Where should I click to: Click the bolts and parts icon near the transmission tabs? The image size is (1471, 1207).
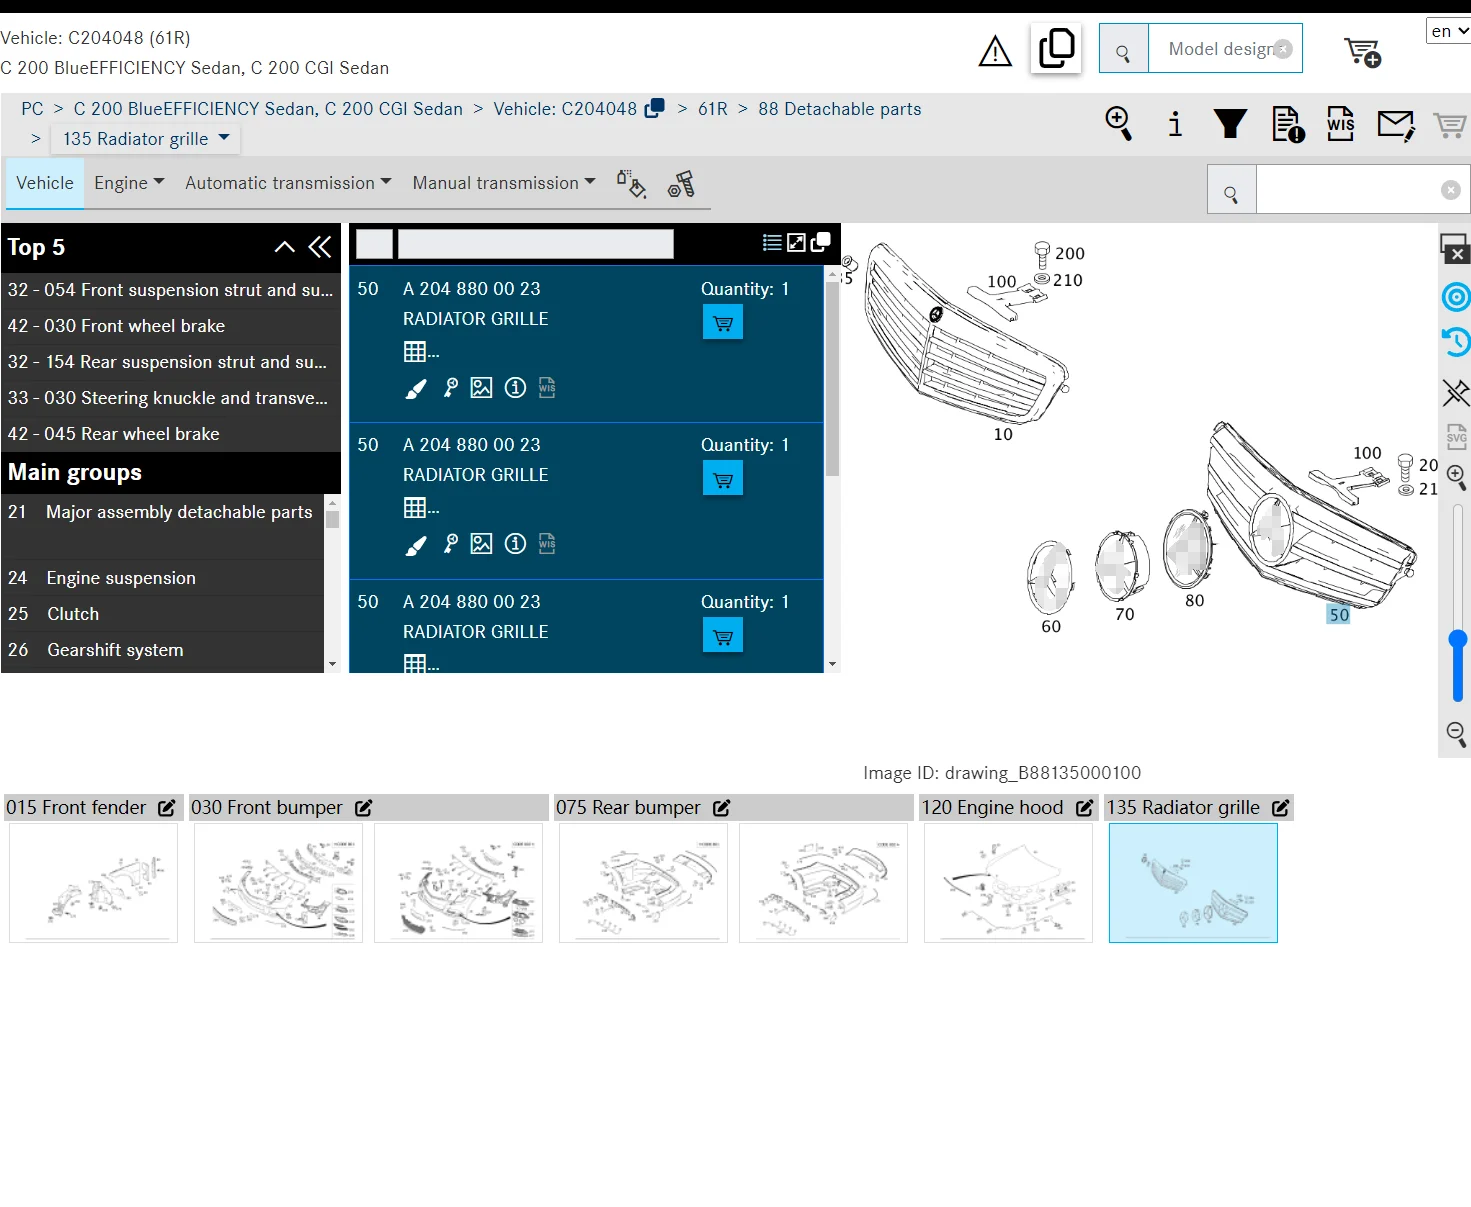coord(682,184)
